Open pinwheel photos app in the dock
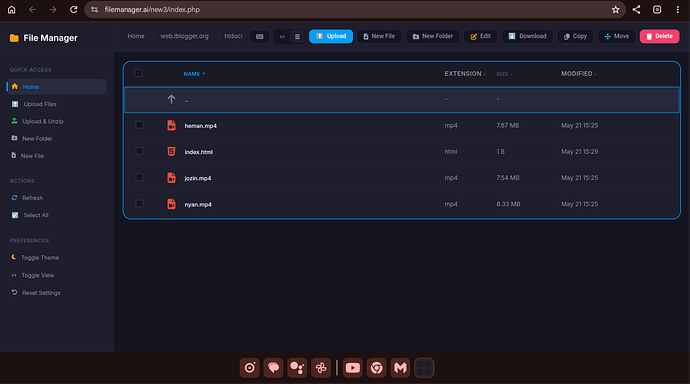Viewport: 690px width, 384px height. pyautogui.click(x=321, y=368)
